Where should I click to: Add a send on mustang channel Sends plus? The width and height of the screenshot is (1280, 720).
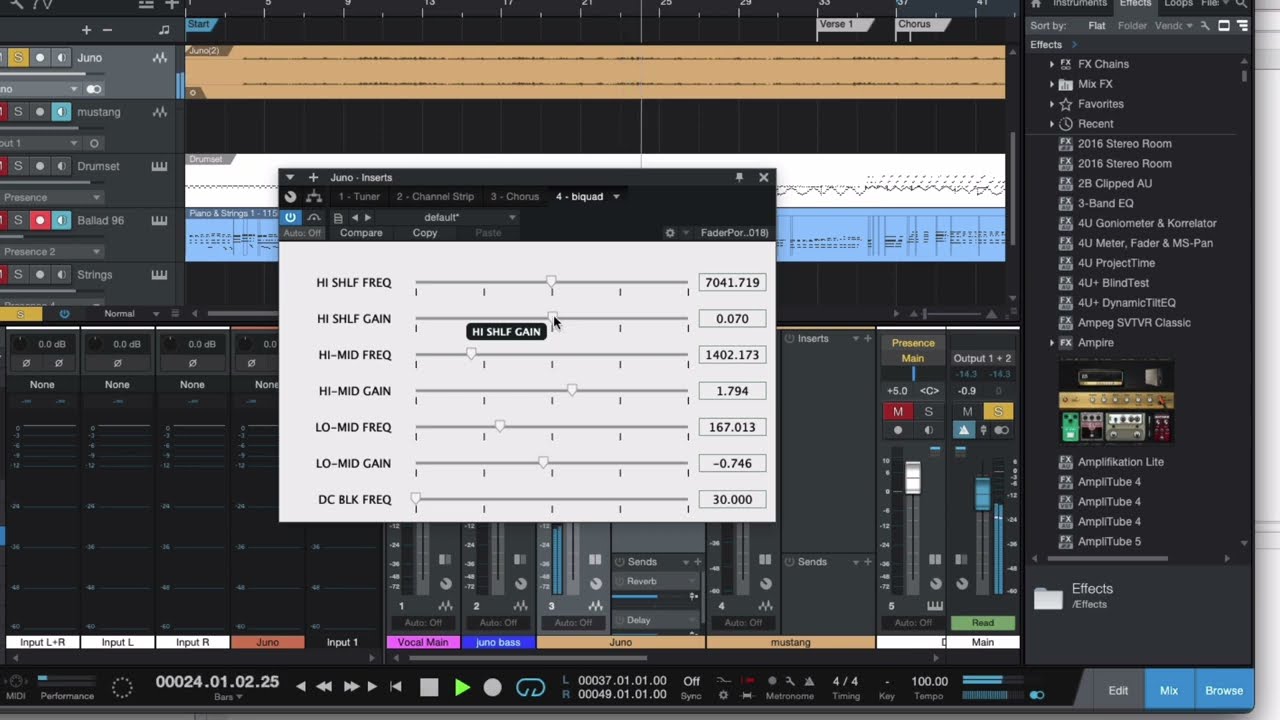[x=868, y=562]
